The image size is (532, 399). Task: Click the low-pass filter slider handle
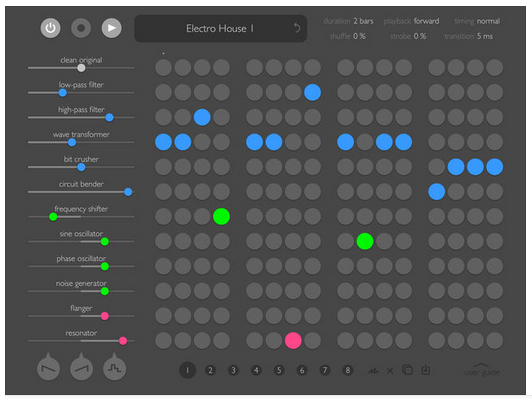pos(62,93)
